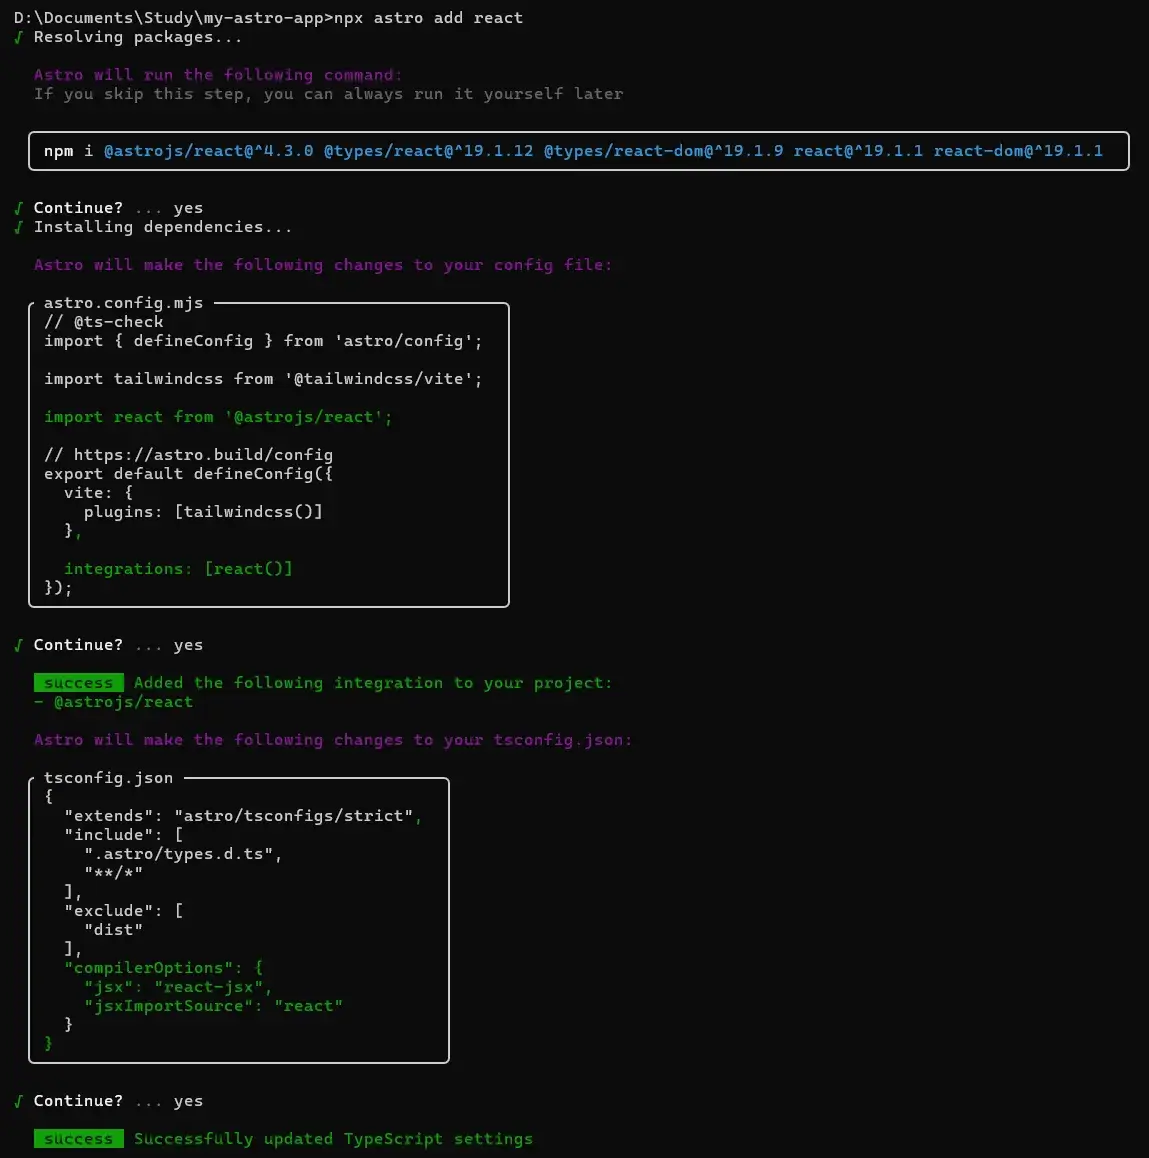Image resolution: width=1149 pixels, height=1158 pixels.
Task: Click the 'react-dom@^19.1.1' package text
Action: 1018,151
